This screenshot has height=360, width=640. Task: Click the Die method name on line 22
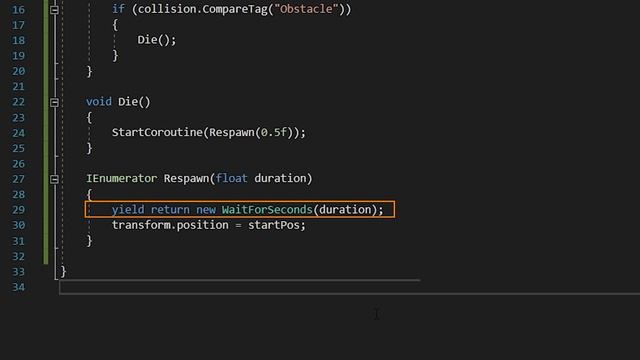click(x=128, y=101)
